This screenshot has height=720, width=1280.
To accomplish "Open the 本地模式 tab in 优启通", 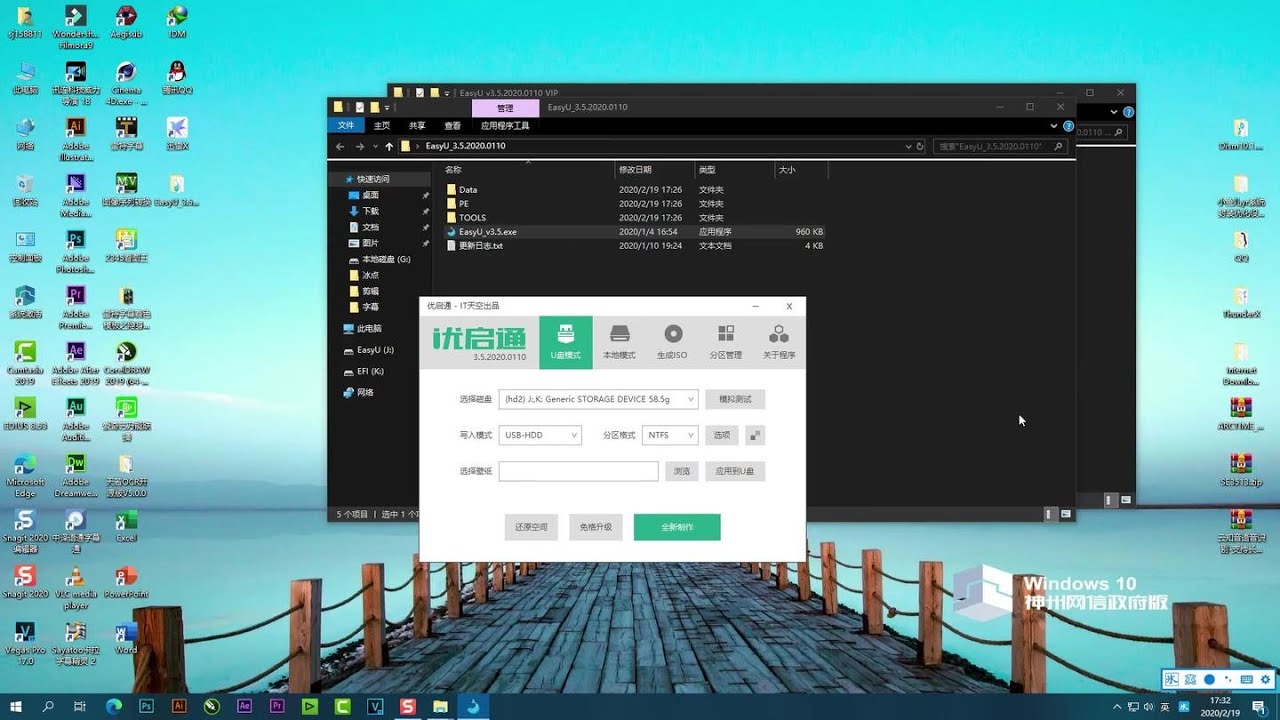I will click(x=619, y=342).
